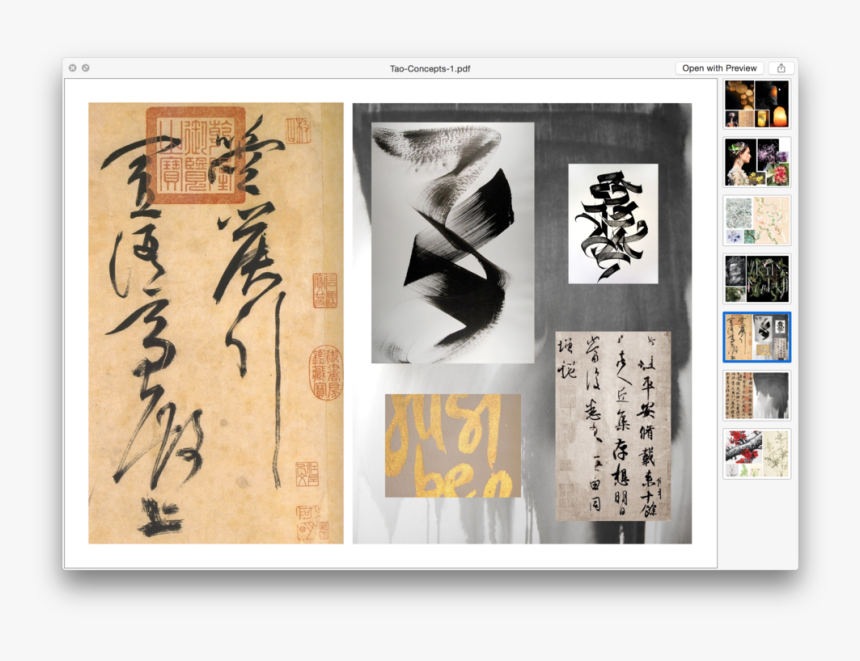Show the sixth thumbnail with grey ink wash
Viewport: 860px width, 661px height.
tap(757, 395)
